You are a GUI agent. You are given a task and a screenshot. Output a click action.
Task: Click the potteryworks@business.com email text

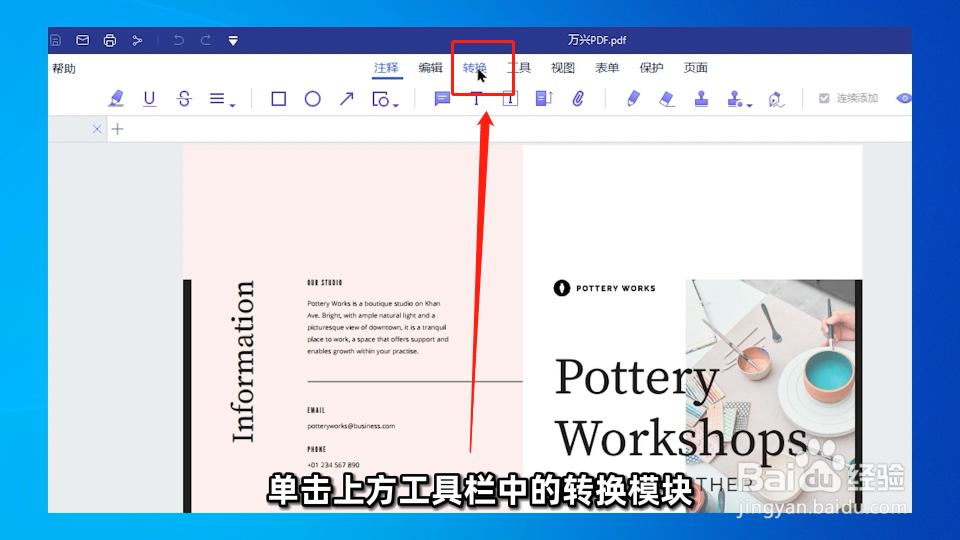pyautogui.click(x=351, y=426)
